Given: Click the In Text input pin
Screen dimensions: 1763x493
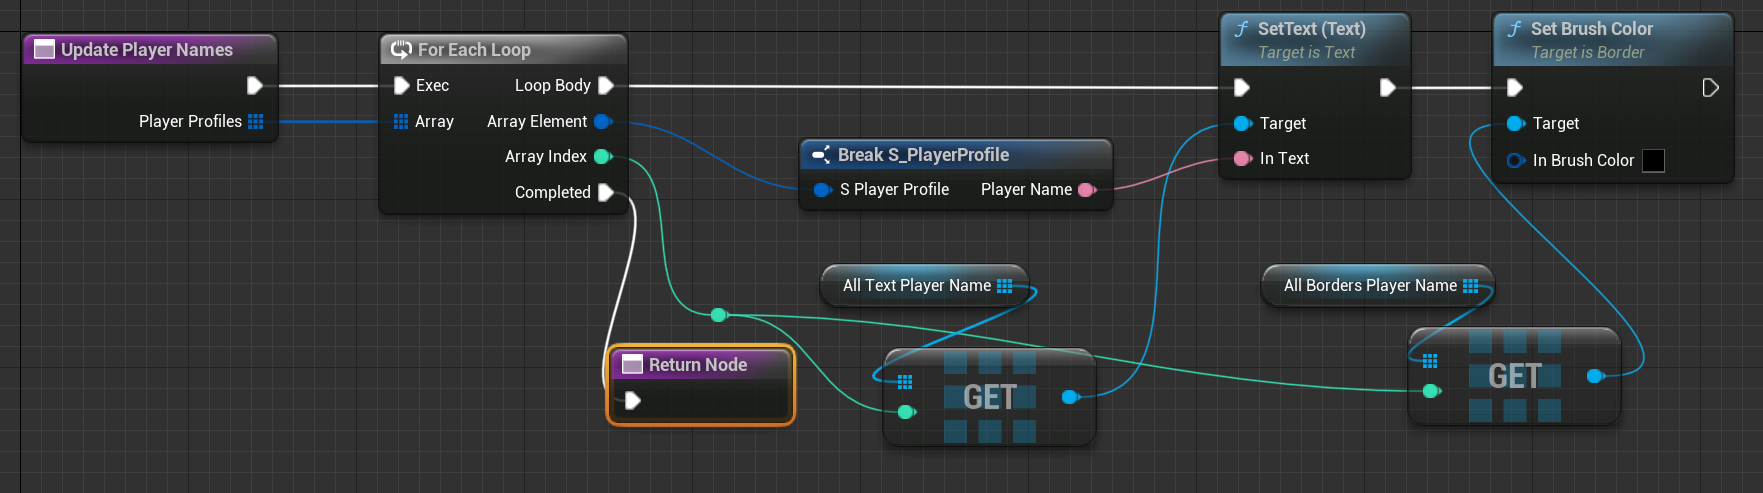Looking at the screenshot, I should [x=1243, y=158].
